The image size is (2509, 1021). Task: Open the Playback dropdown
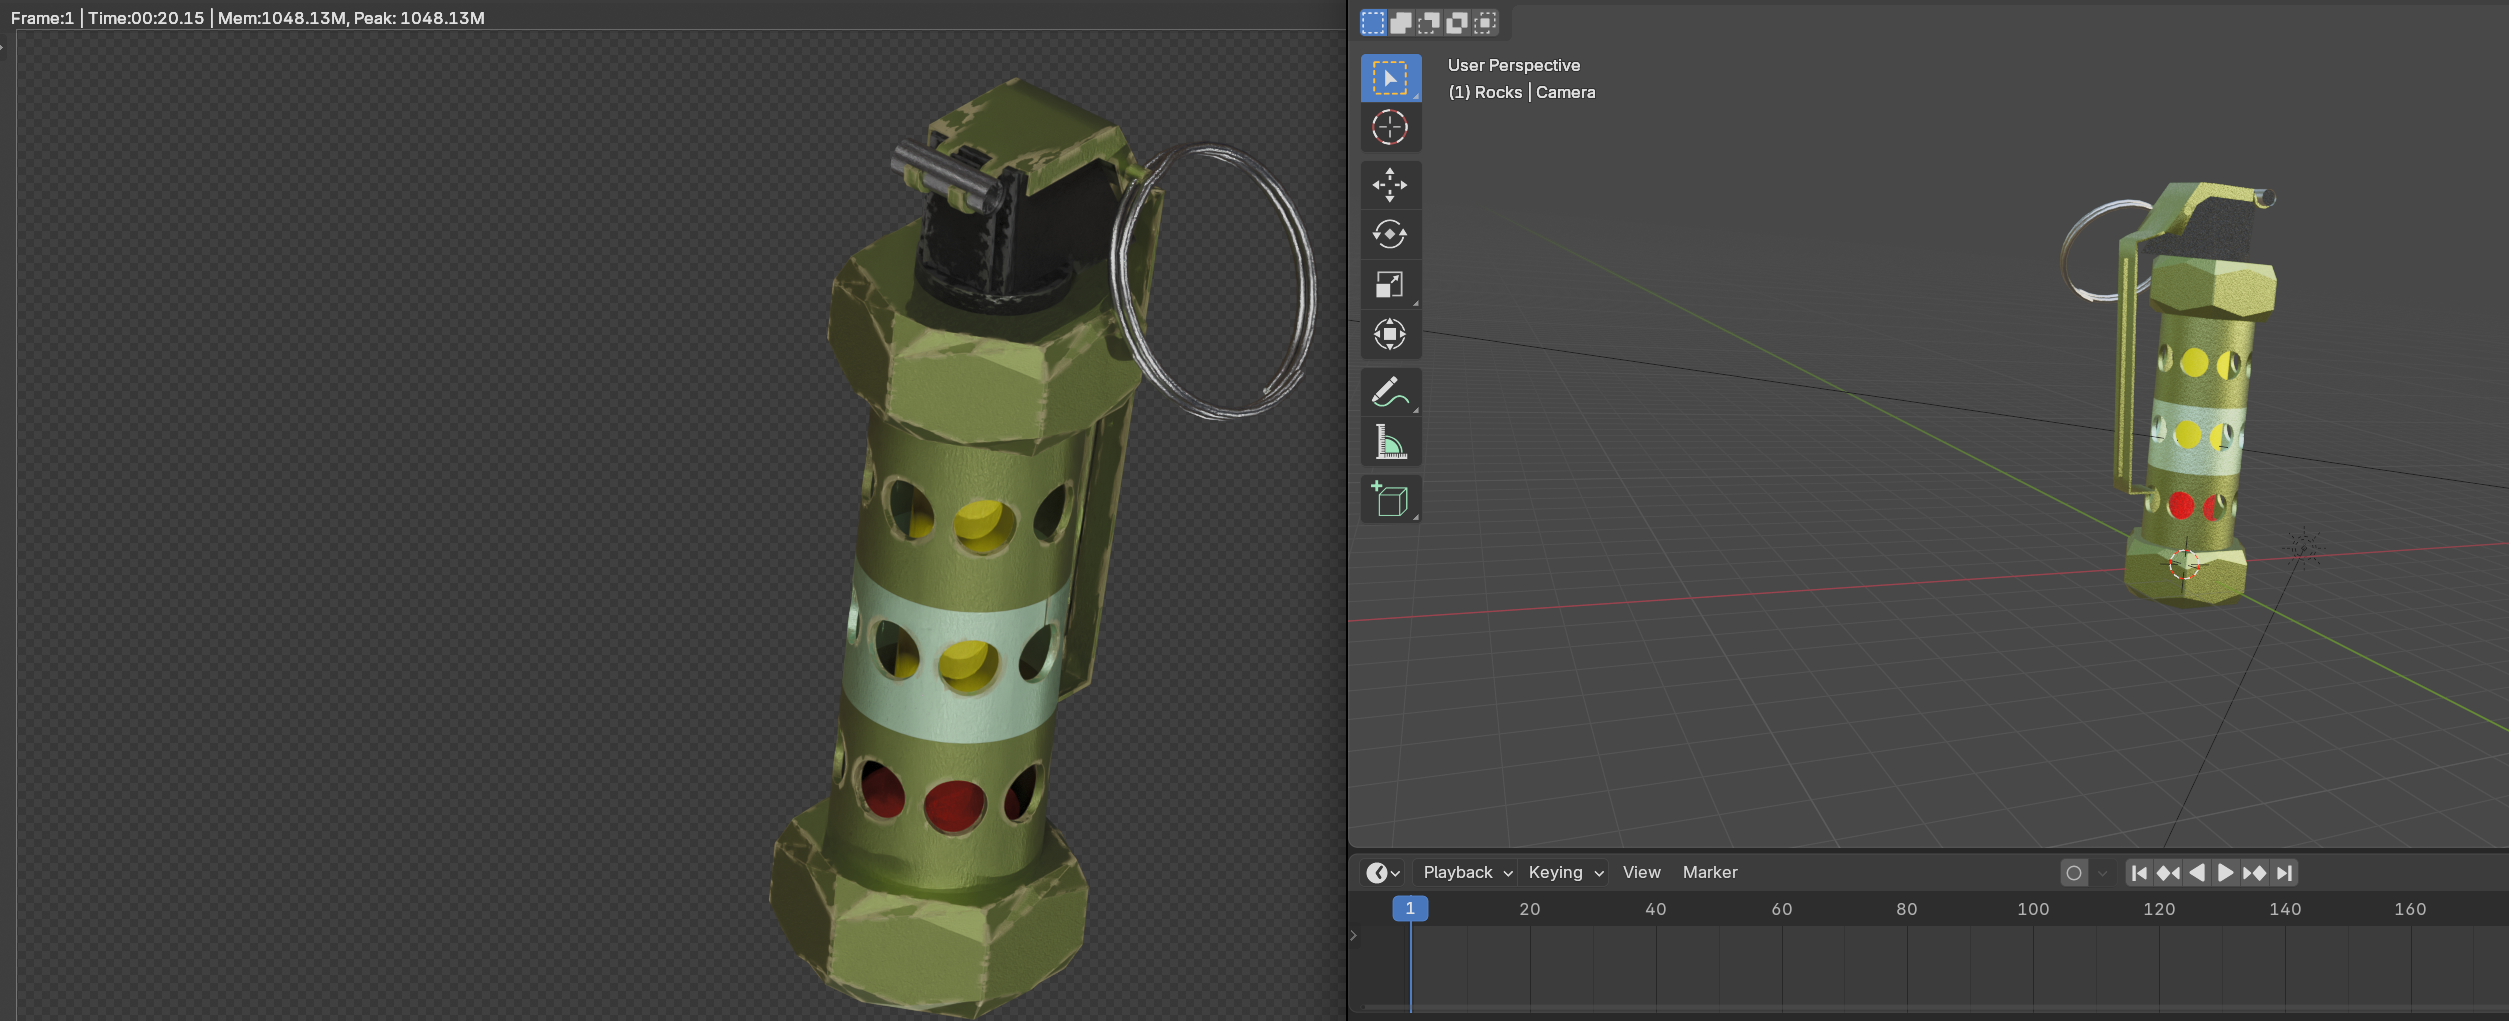pyautogui.click(x=1467, y=873)
